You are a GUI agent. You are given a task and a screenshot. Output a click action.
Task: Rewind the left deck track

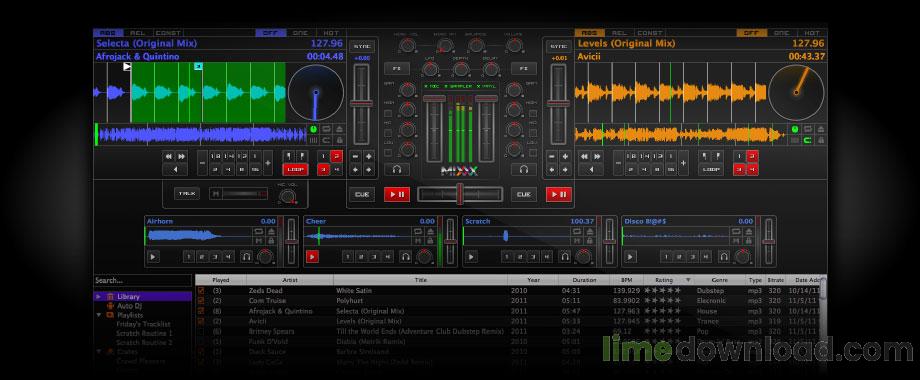tap(169, 156)
